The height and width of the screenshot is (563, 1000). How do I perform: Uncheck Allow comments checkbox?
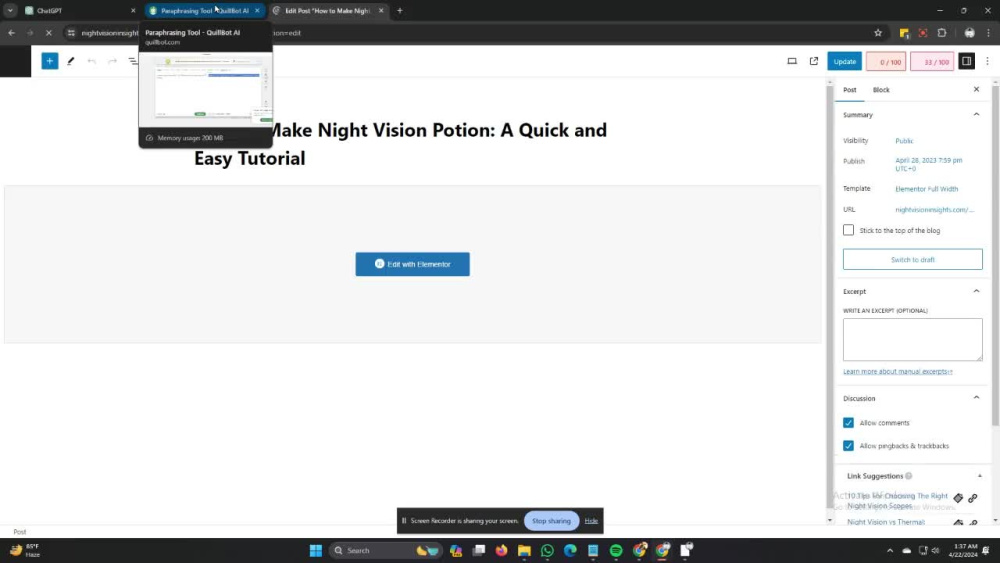click(x=848, y=423)
